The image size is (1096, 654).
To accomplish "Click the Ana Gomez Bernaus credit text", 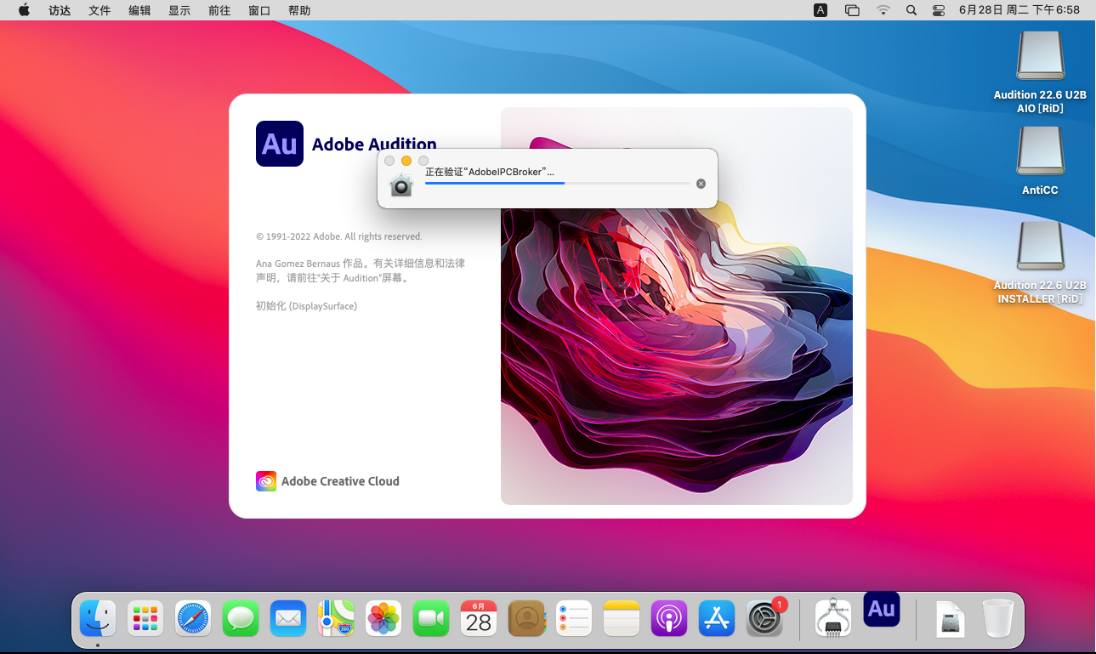I will (x=360, y=270).
